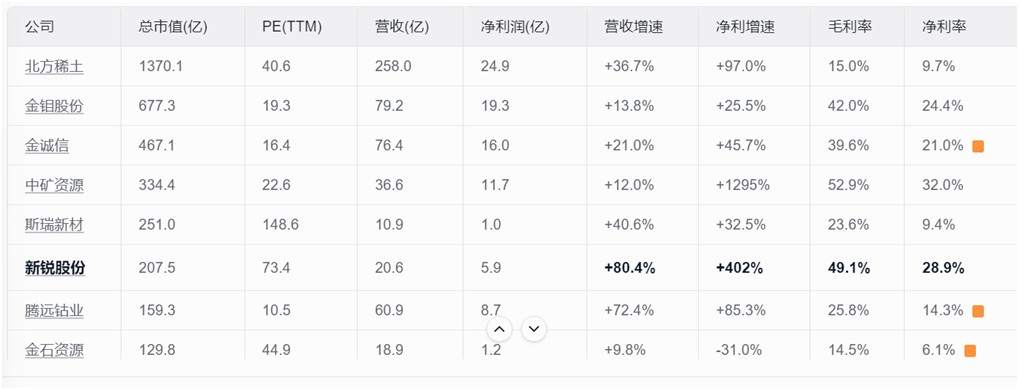Open the 金钼股份 company link
This screenshot has height=390, width=1019.
tap(55, 106)
